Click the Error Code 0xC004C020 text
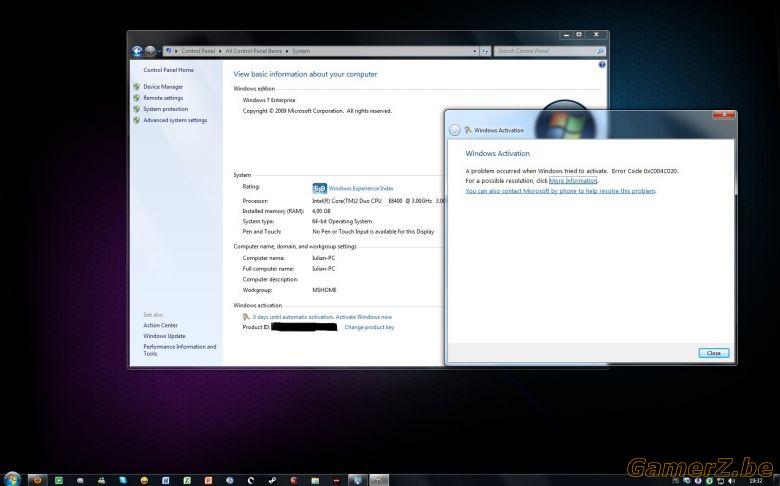The width and height of the screenshot is (780, 486). pyautogui.click(x=645, y=171)
